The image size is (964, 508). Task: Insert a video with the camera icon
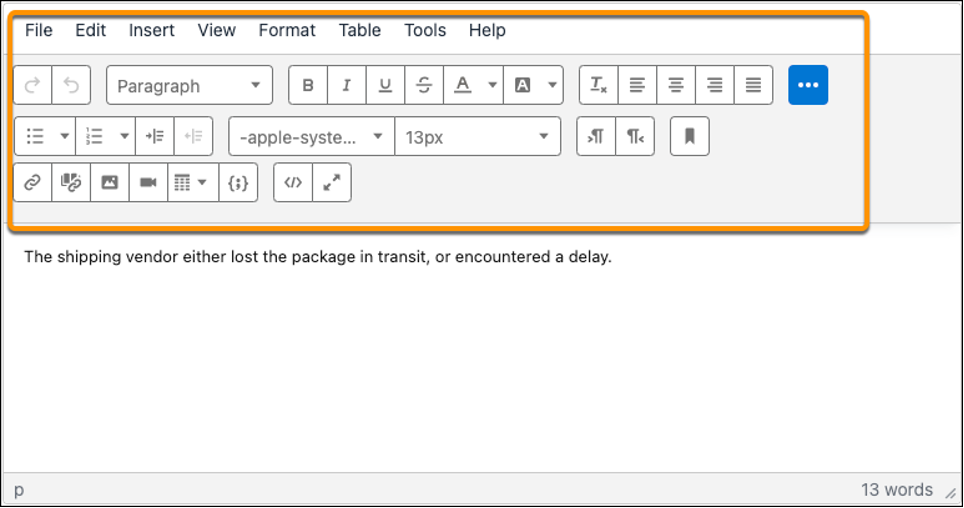[x=148, y=183]
